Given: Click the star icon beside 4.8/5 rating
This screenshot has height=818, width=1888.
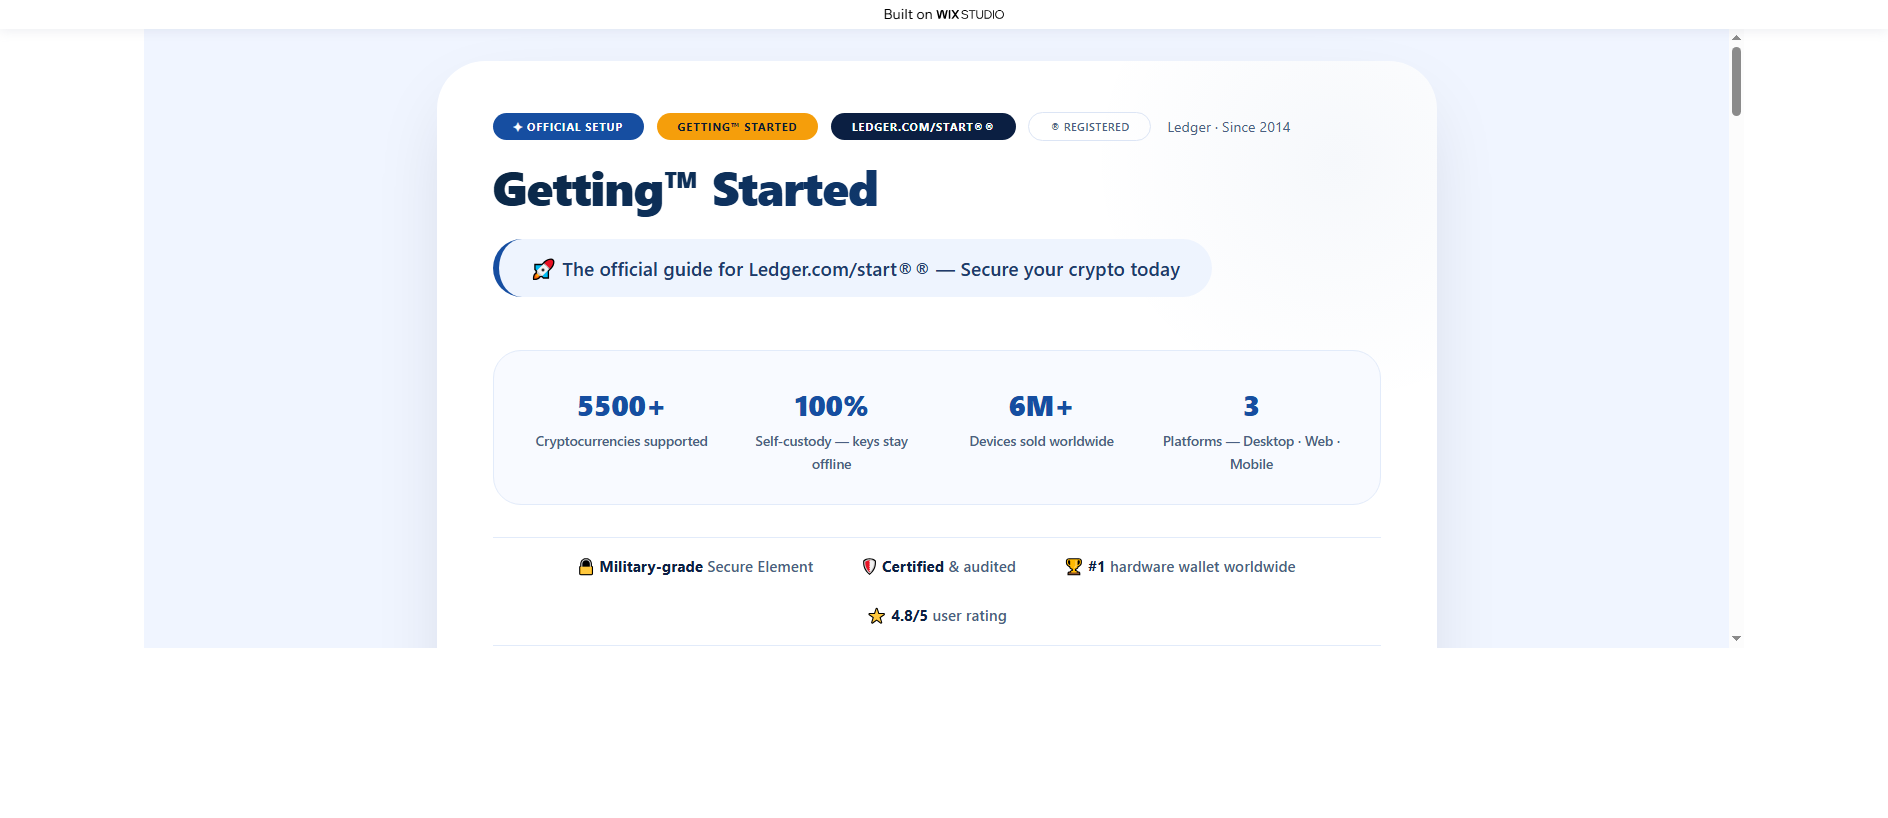Looking at the screenshot, I should (876, 616).
